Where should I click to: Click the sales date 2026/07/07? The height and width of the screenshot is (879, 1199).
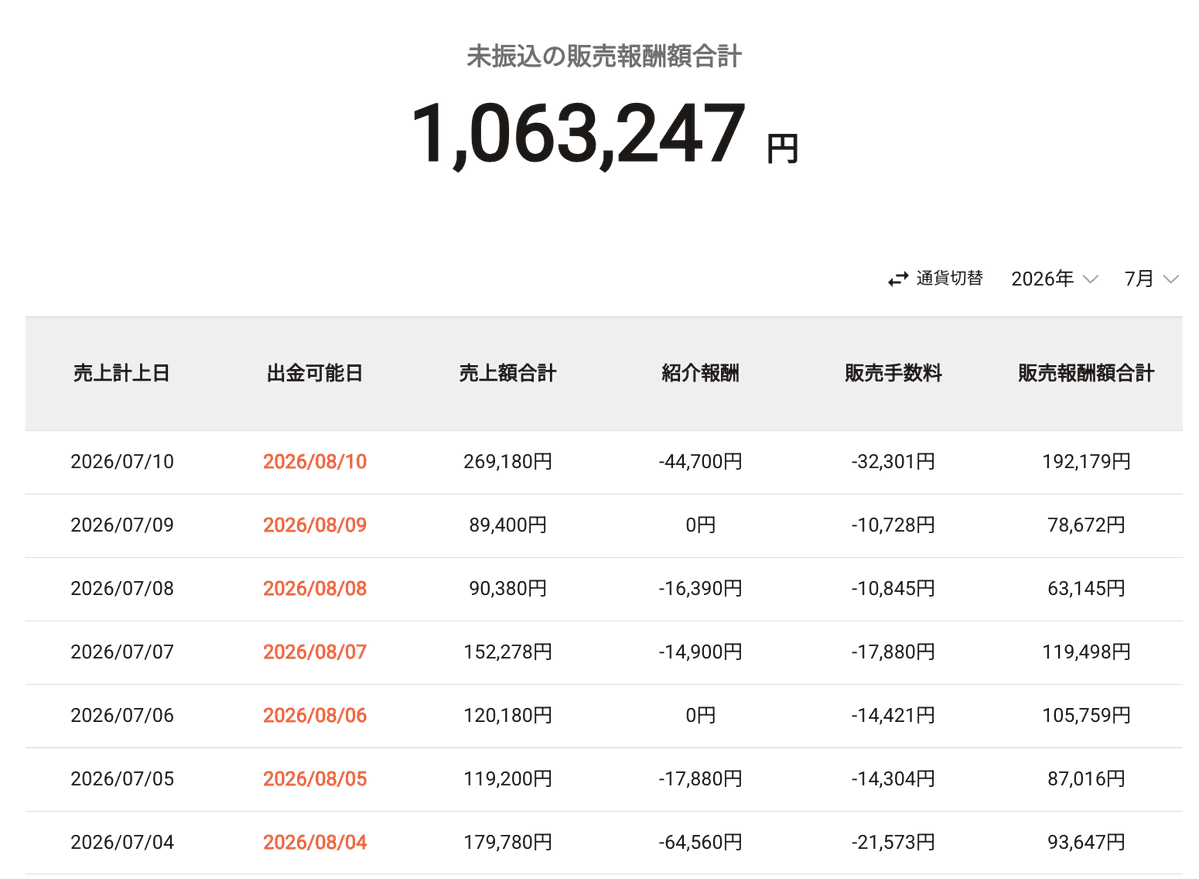(122, 652)
